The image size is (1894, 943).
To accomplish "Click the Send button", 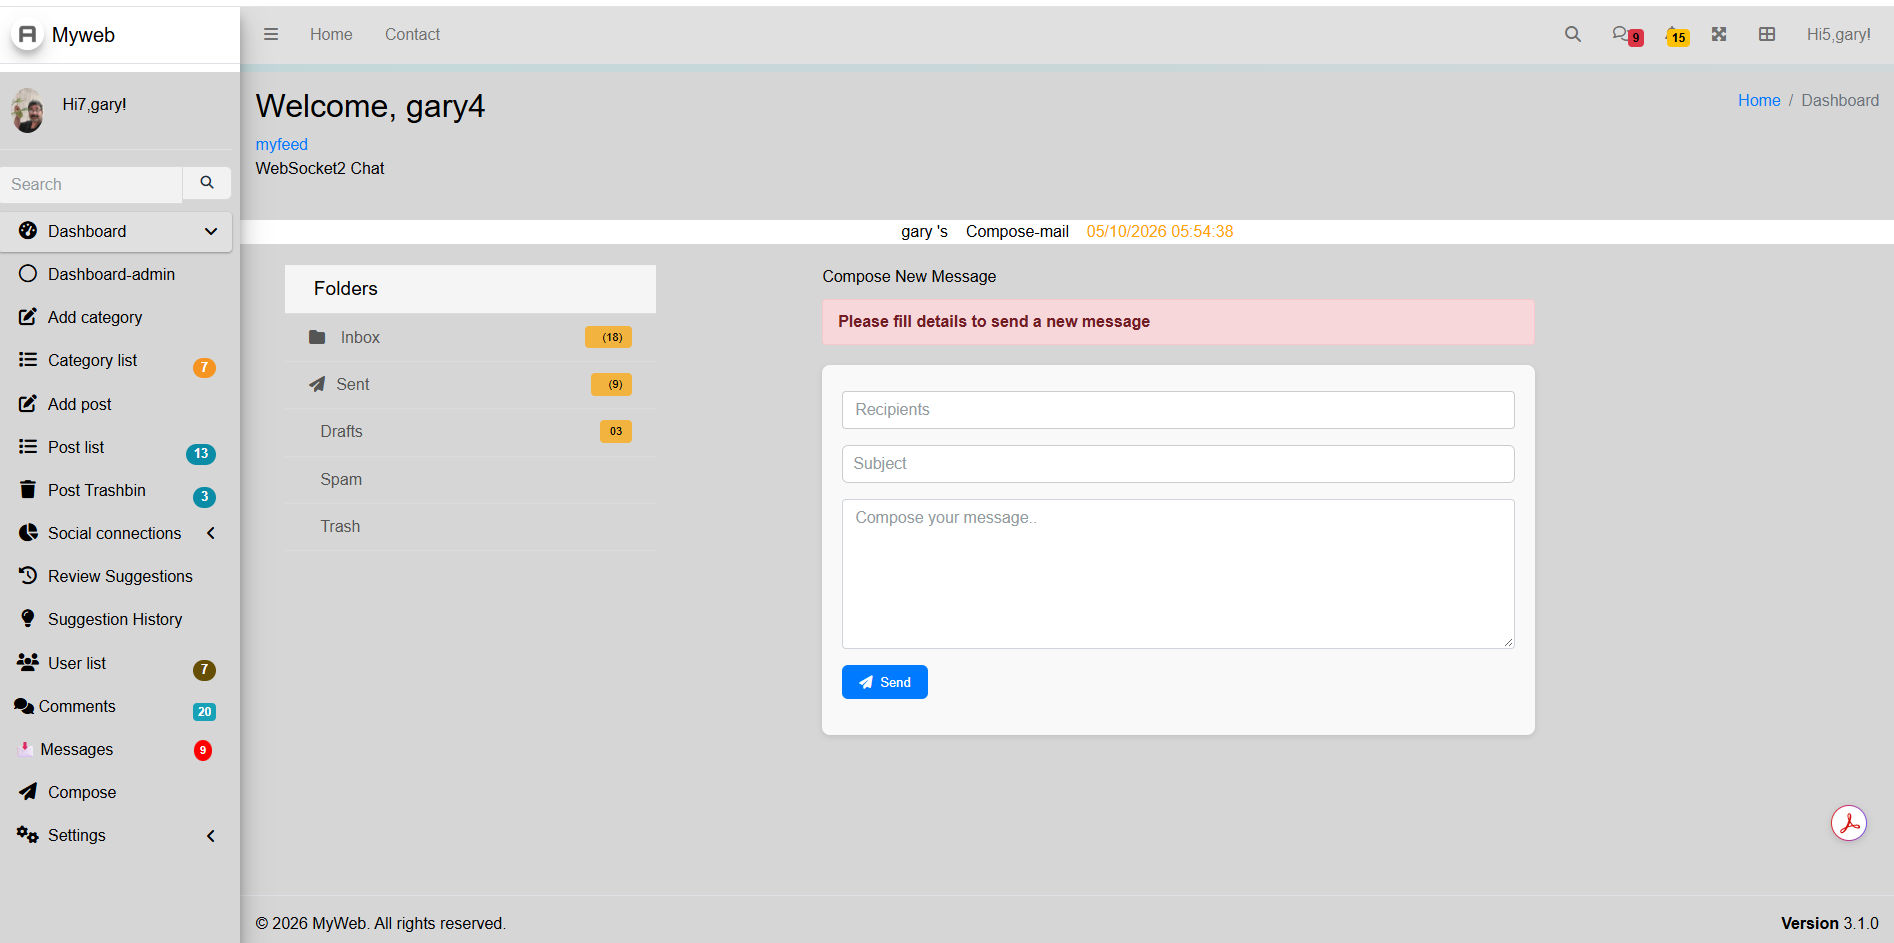I will point(884,682).
